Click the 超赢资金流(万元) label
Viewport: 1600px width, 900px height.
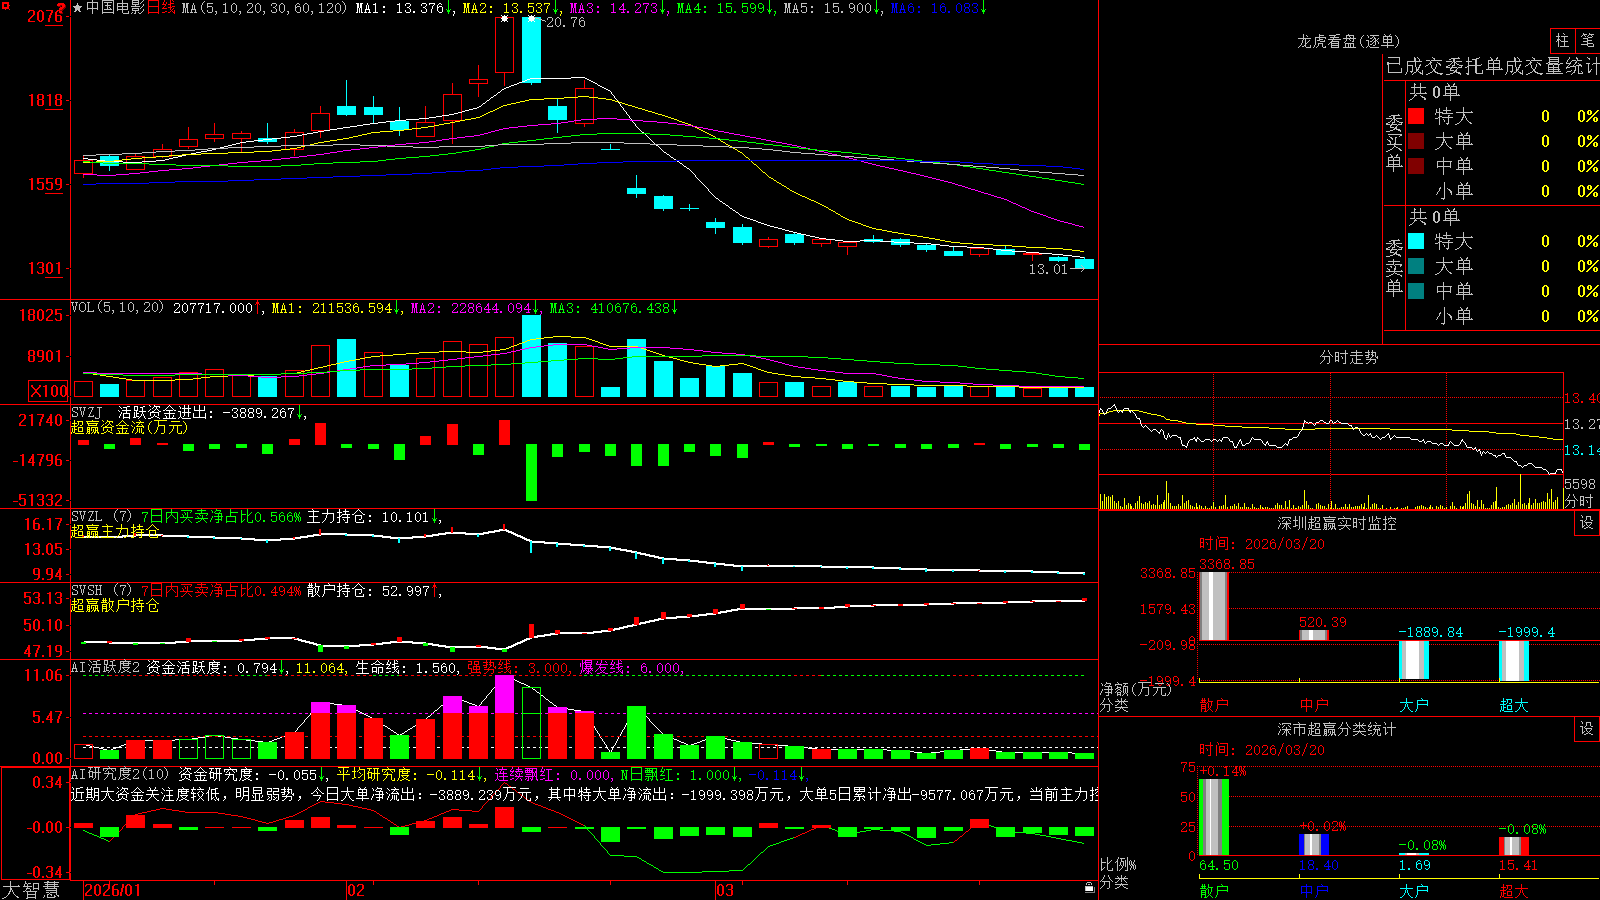129,427
